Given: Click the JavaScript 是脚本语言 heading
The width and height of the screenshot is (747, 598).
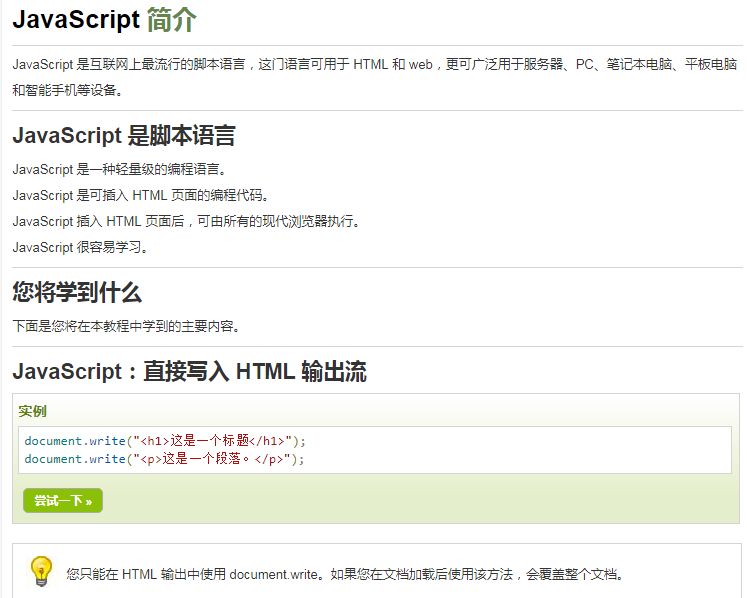Looking at the screenshot, I should point(124,136).
